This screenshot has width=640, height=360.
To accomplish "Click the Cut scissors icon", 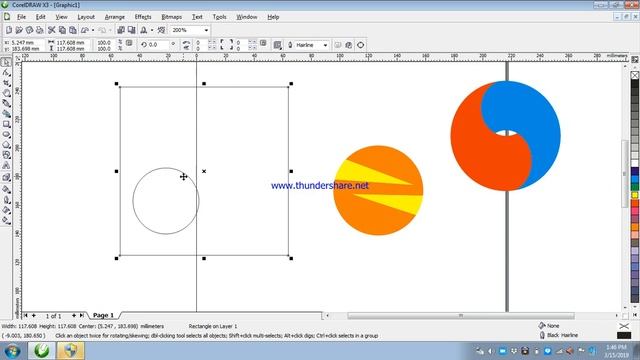I will tap(51, 30).
